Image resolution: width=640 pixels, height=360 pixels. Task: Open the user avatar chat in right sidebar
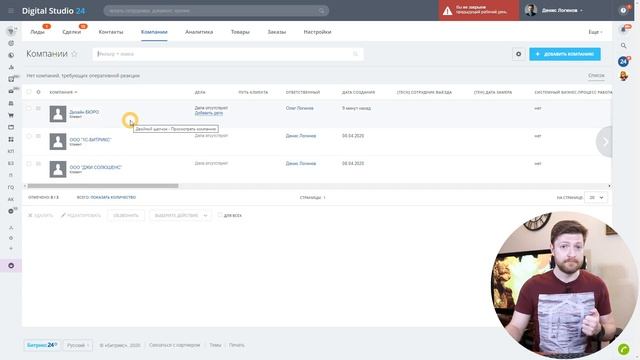(623, 76)
